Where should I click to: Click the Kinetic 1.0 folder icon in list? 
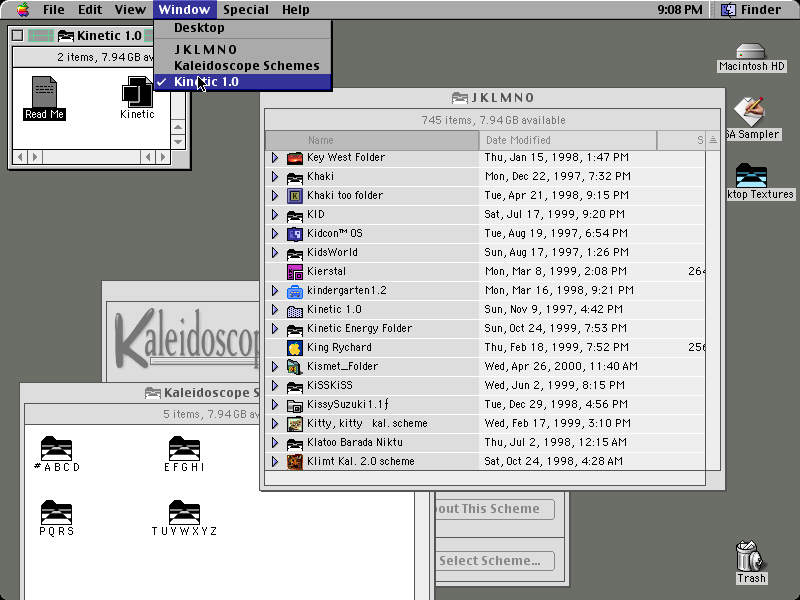coord(295,310)
